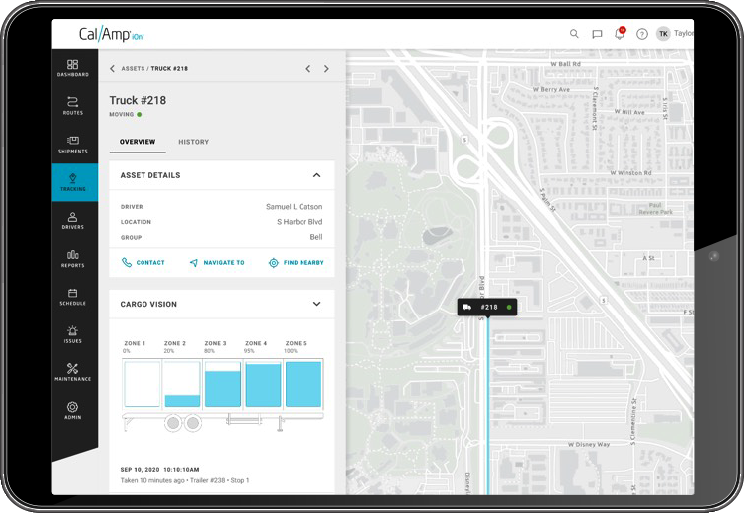The width and height of the screenshot is (744, 513).
Task: Open the Dashboard sidebar section
Action: pyautogui.click(x=73, y=68)
